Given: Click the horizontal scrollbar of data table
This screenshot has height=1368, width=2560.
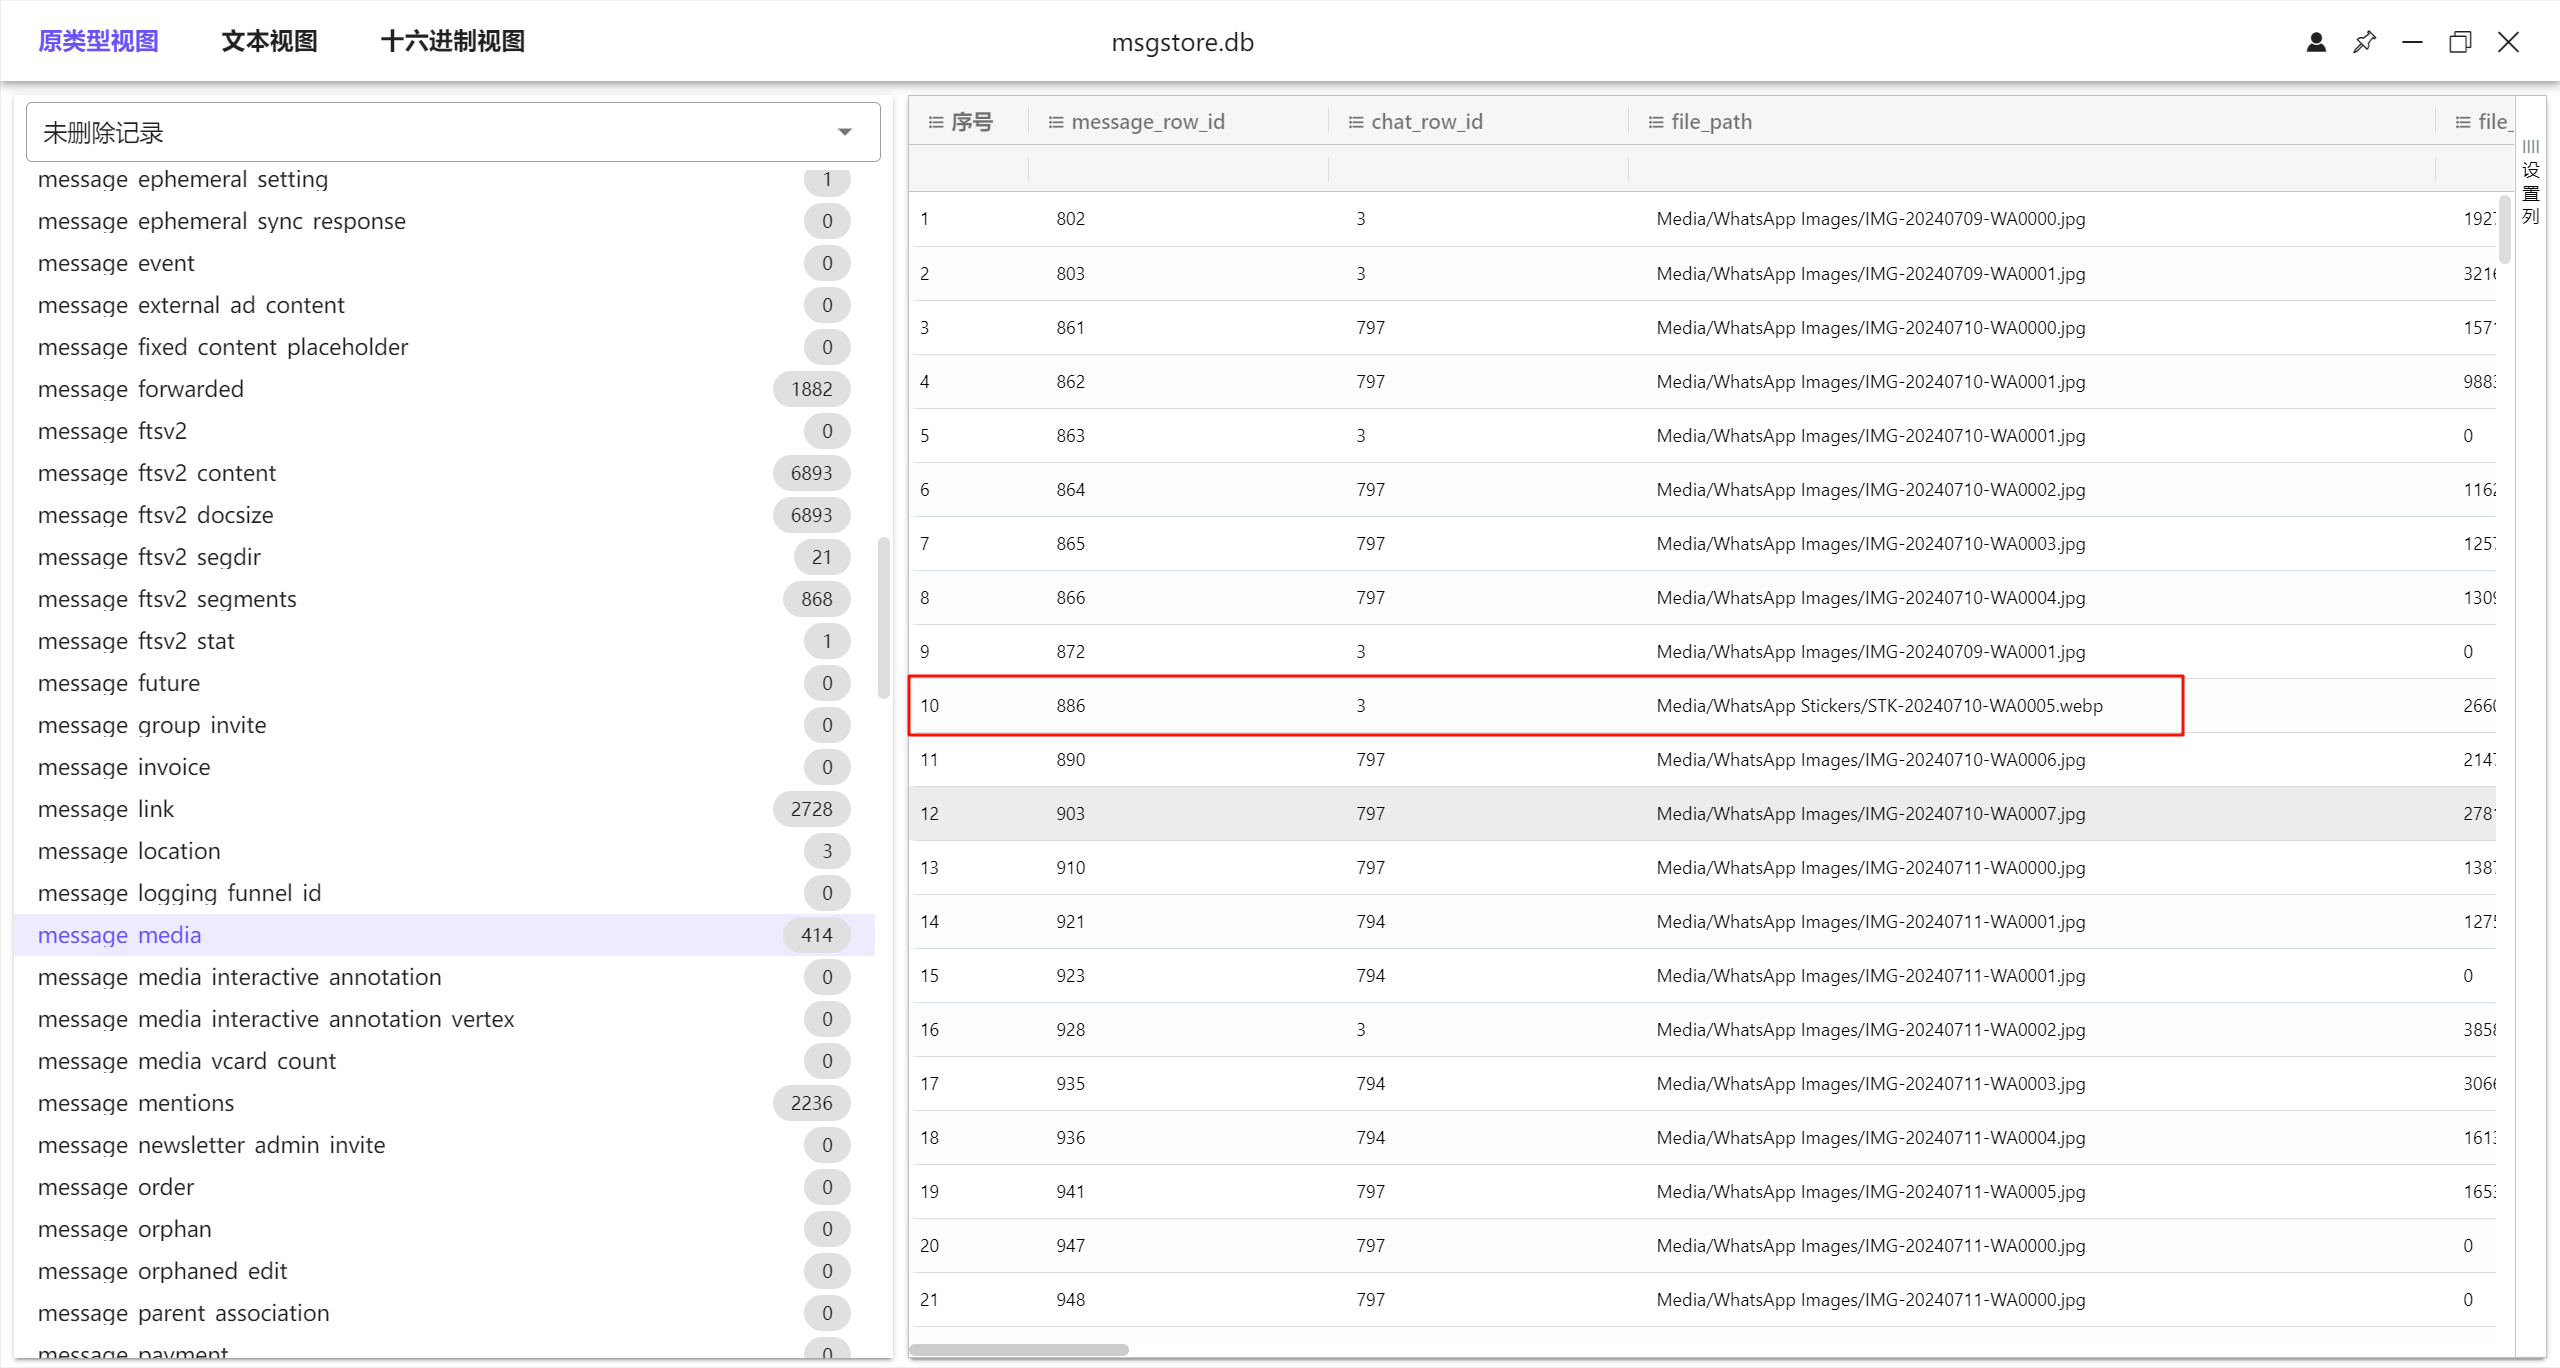Looking at the screenshot, I should pos(1019,1350).
